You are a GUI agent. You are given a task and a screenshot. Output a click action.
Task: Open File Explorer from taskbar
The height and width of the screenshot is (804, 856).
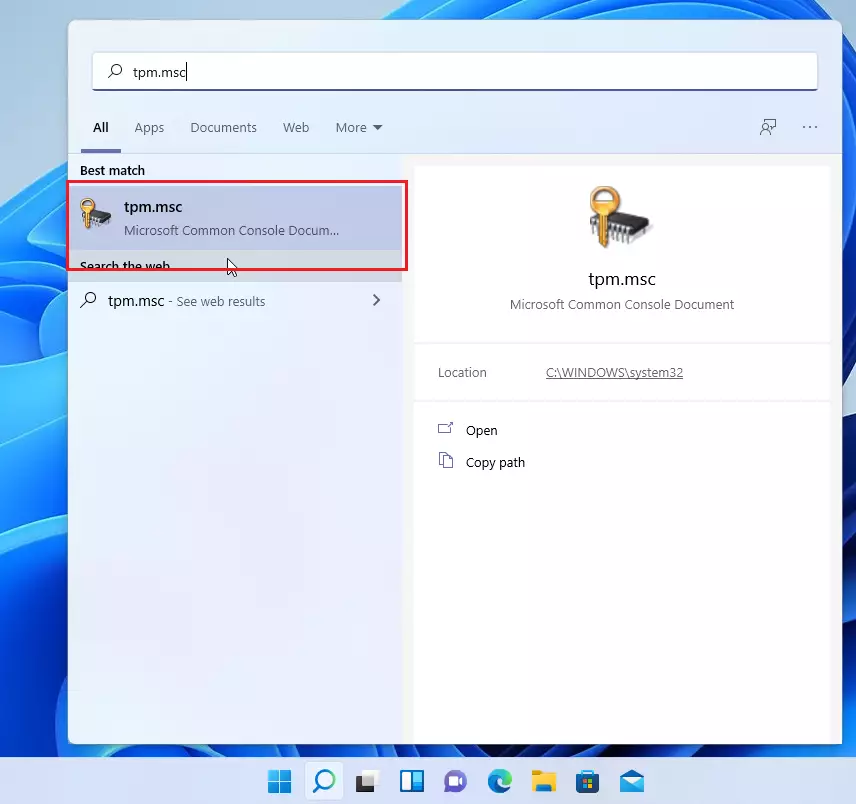[x=544, y=782]
